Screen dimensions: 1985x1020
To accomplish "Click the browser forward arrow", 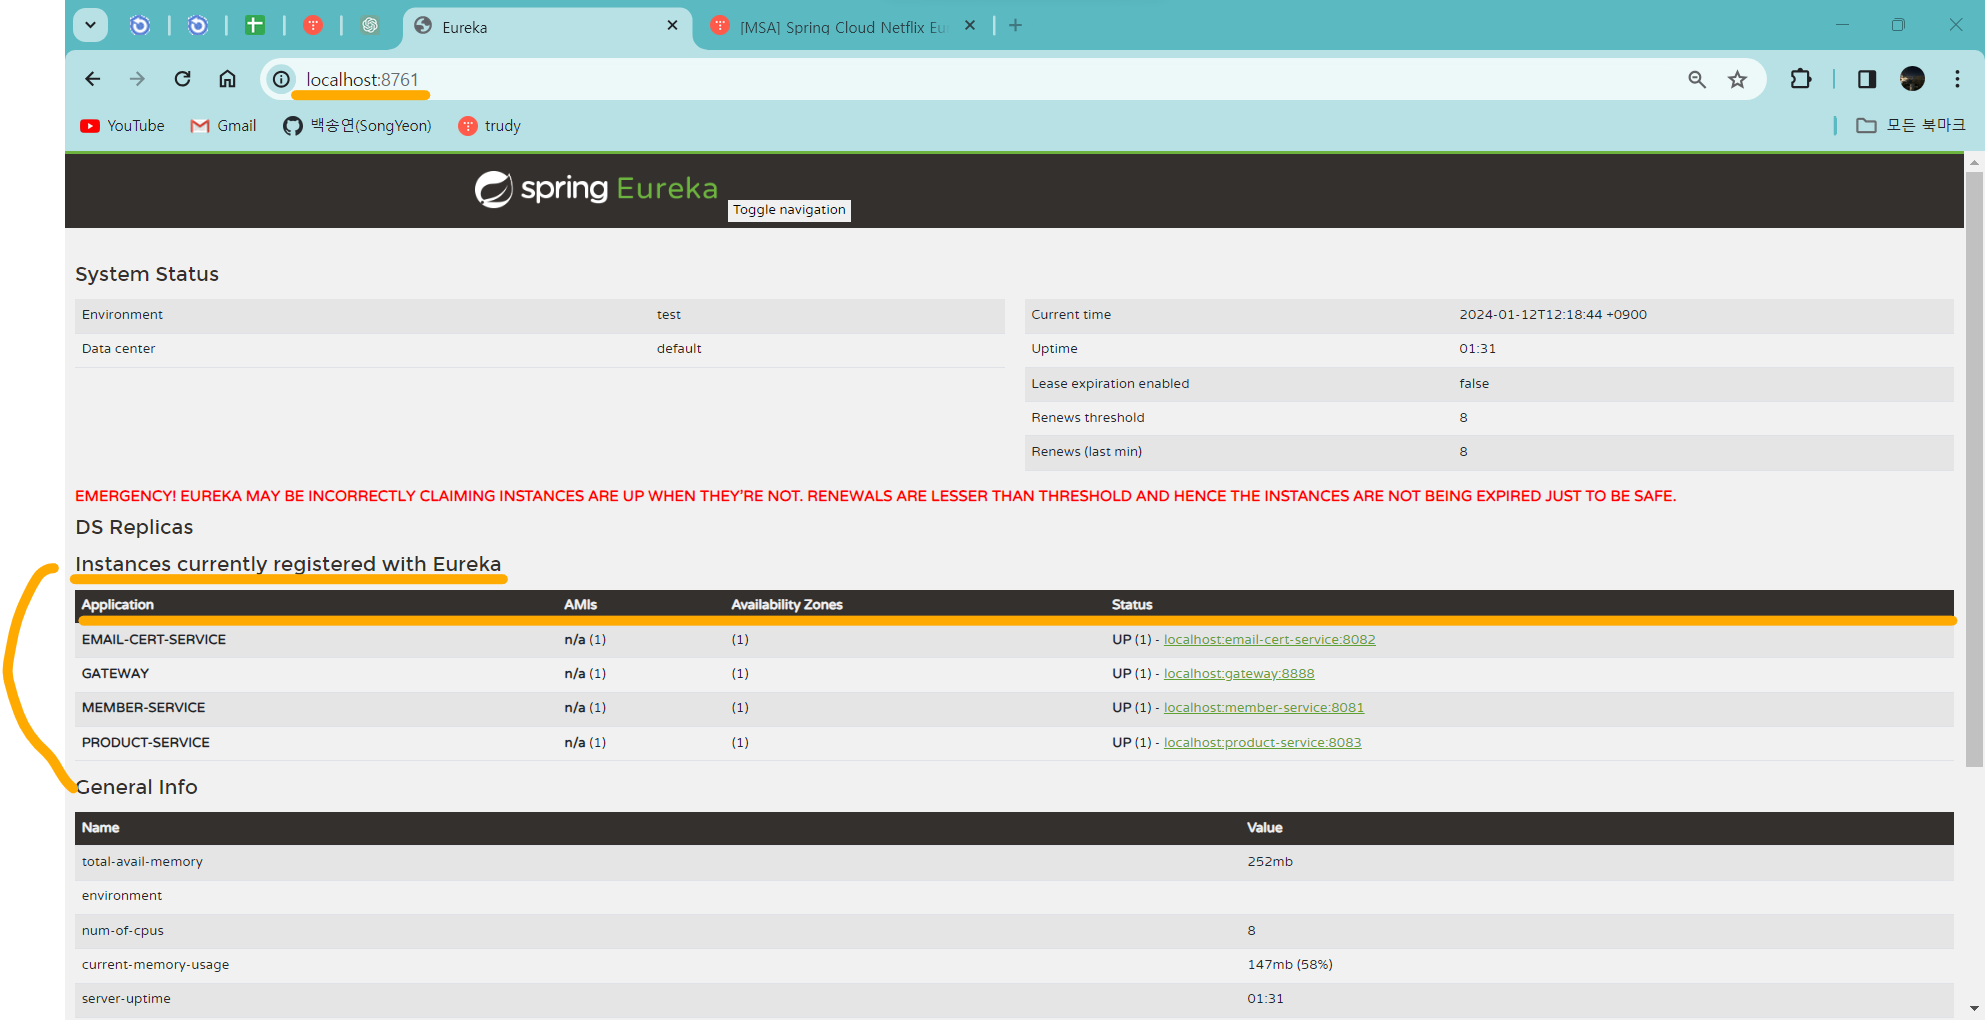I will pos(137,79).
